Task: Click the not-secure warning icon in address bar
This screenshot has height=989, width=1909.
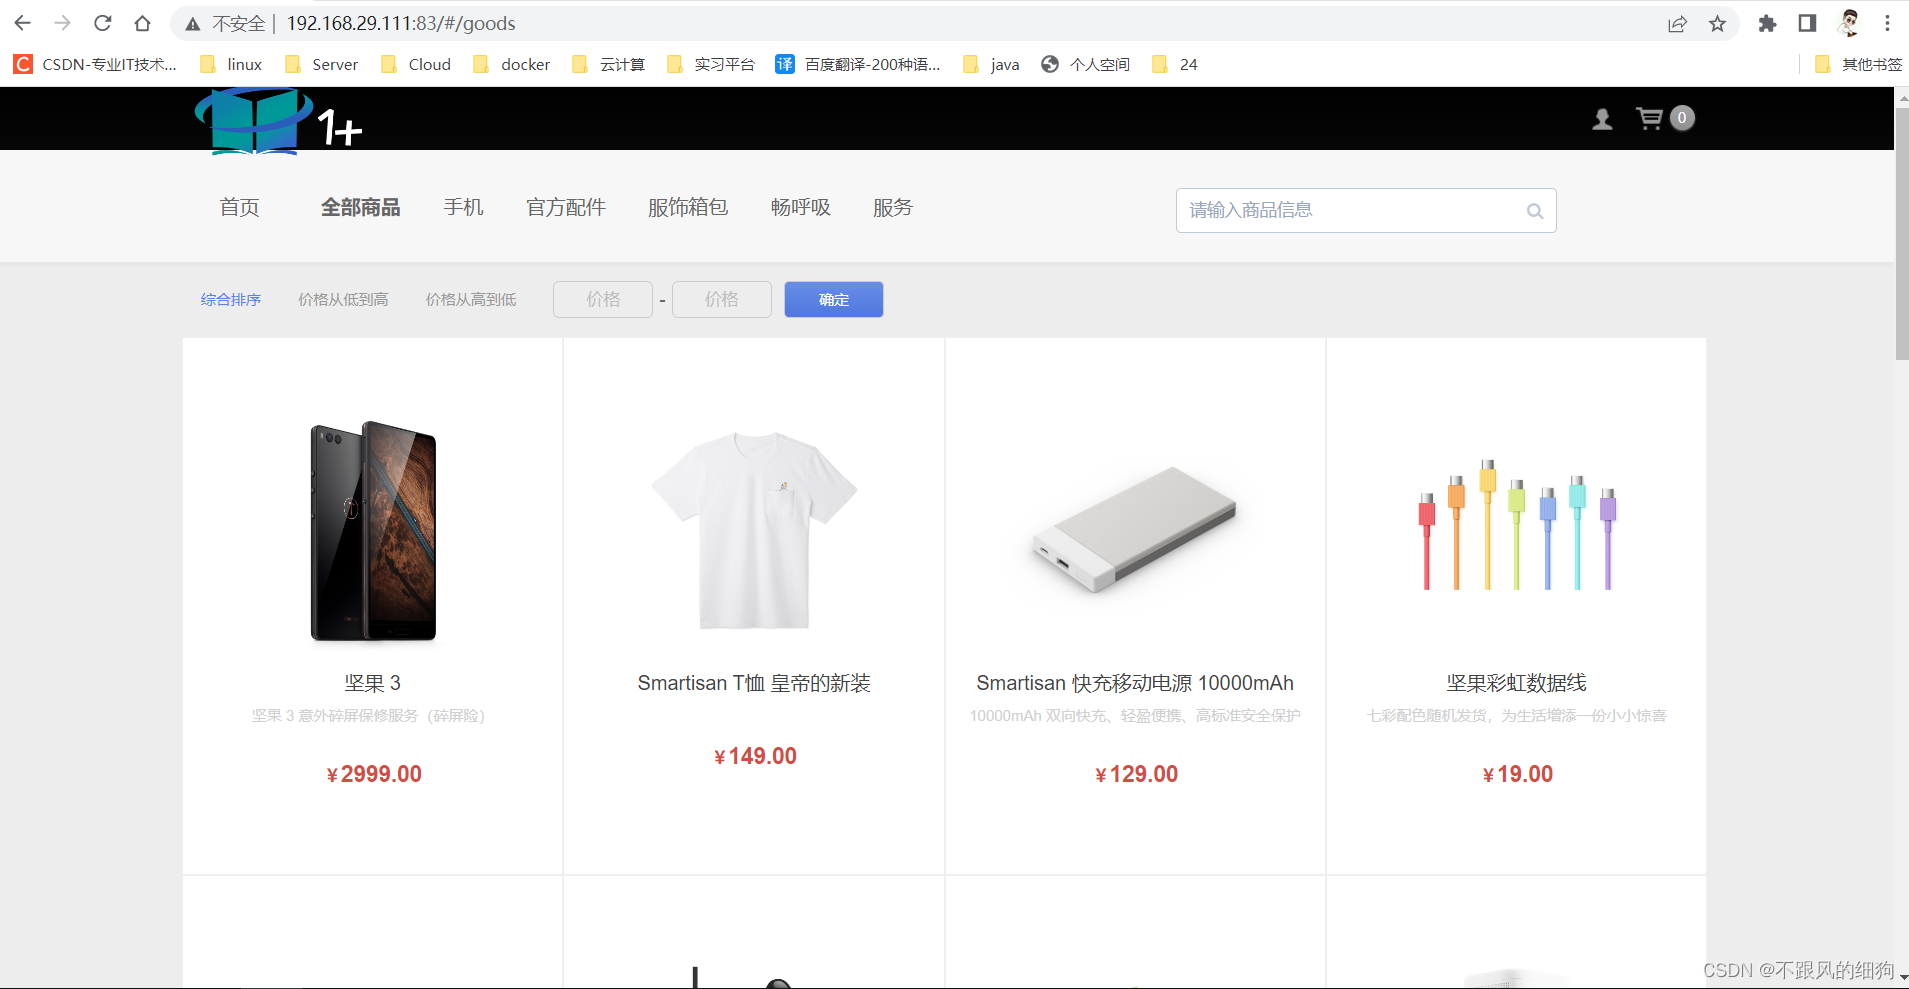Action: pyautogui.click(x=193, y=23)
